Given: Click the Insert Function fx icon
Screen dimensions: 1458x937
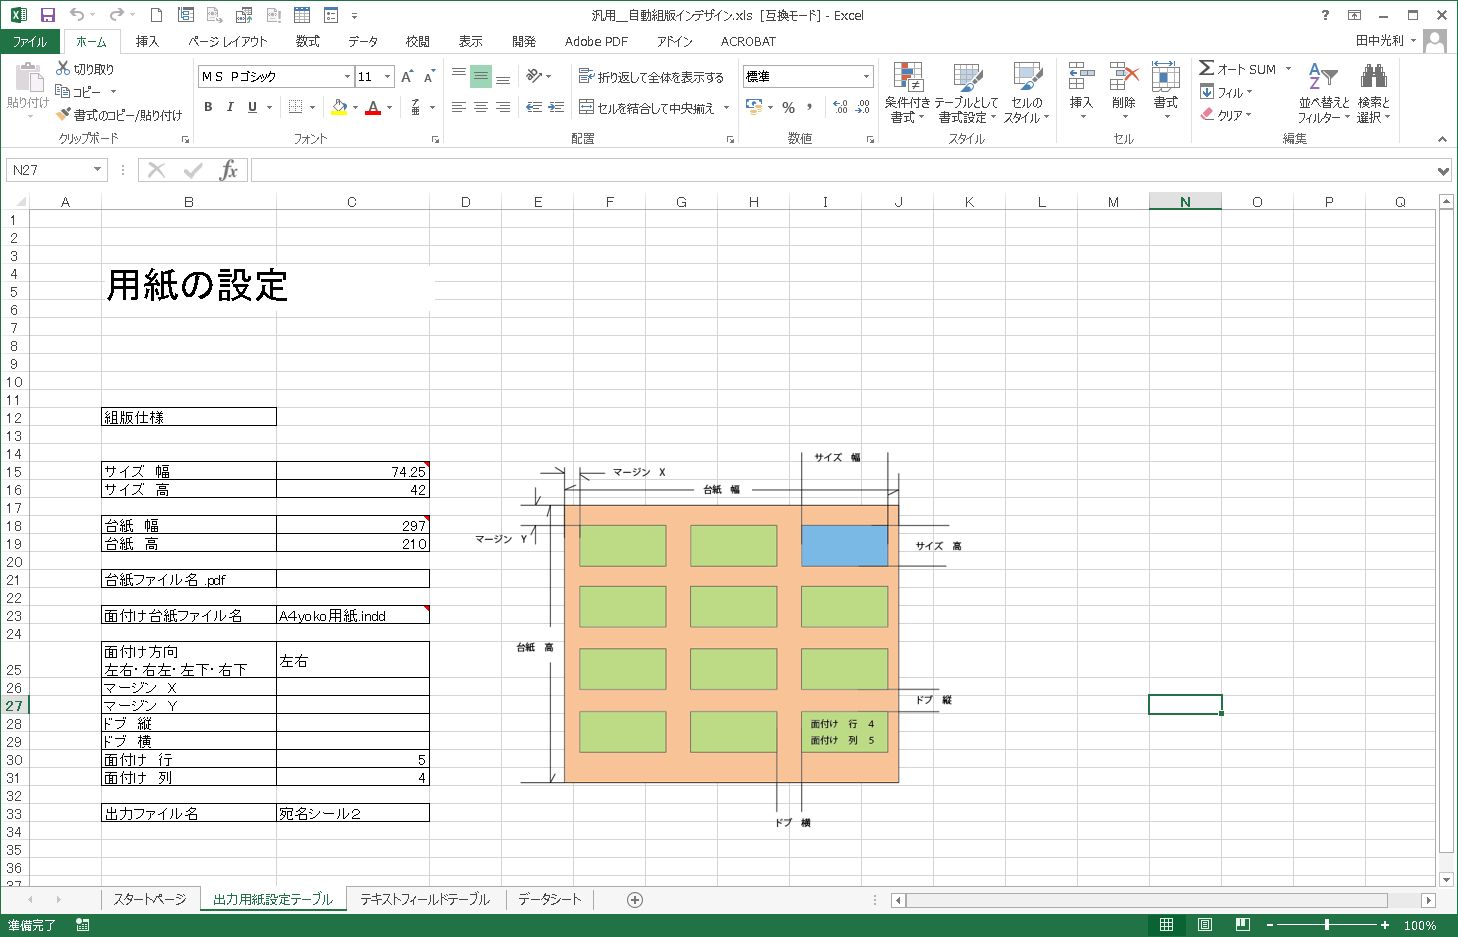Looking at the screenshot, I should click(228, 170).
